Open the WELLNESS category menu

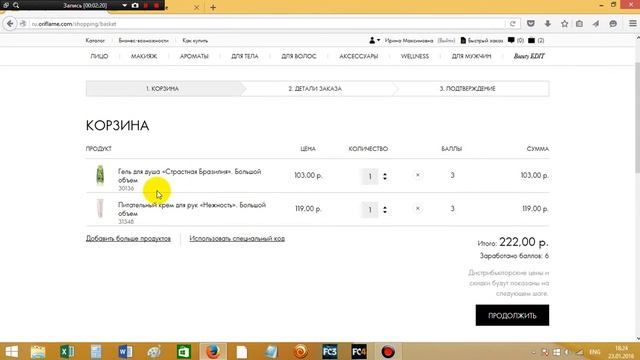click(x=415, y=56)
